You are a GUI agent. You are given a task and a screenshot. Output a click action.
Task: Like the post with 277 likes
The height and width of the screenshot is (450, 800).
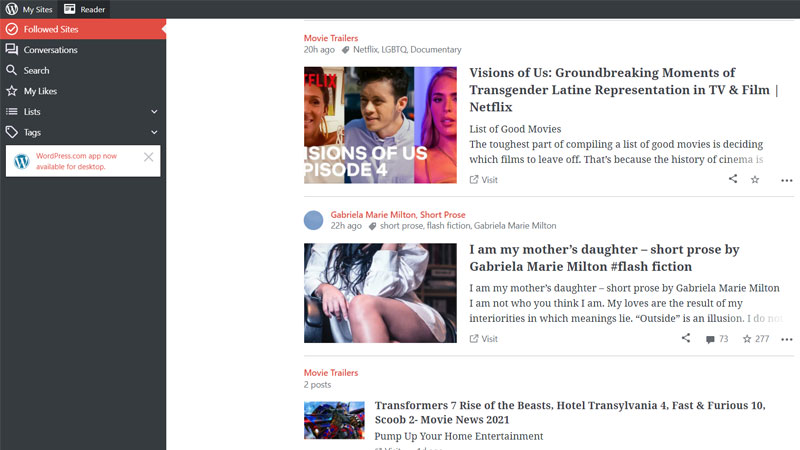pos(756,339)
